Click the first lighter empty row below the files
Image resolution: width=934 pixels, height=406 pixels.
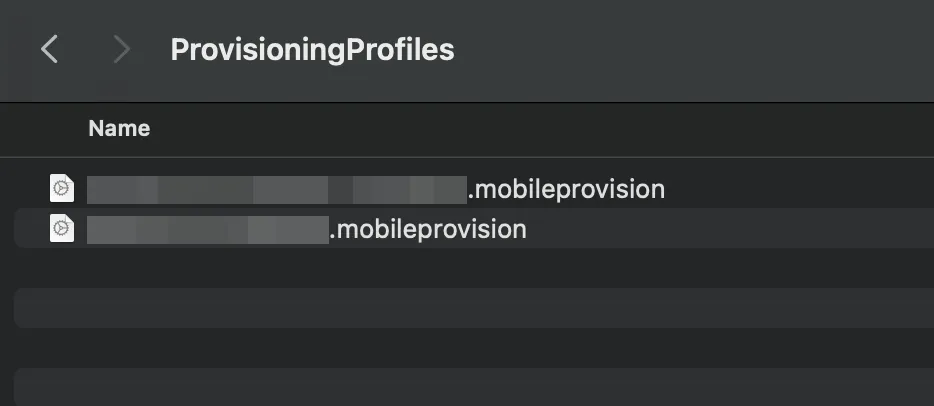point(474,308)
